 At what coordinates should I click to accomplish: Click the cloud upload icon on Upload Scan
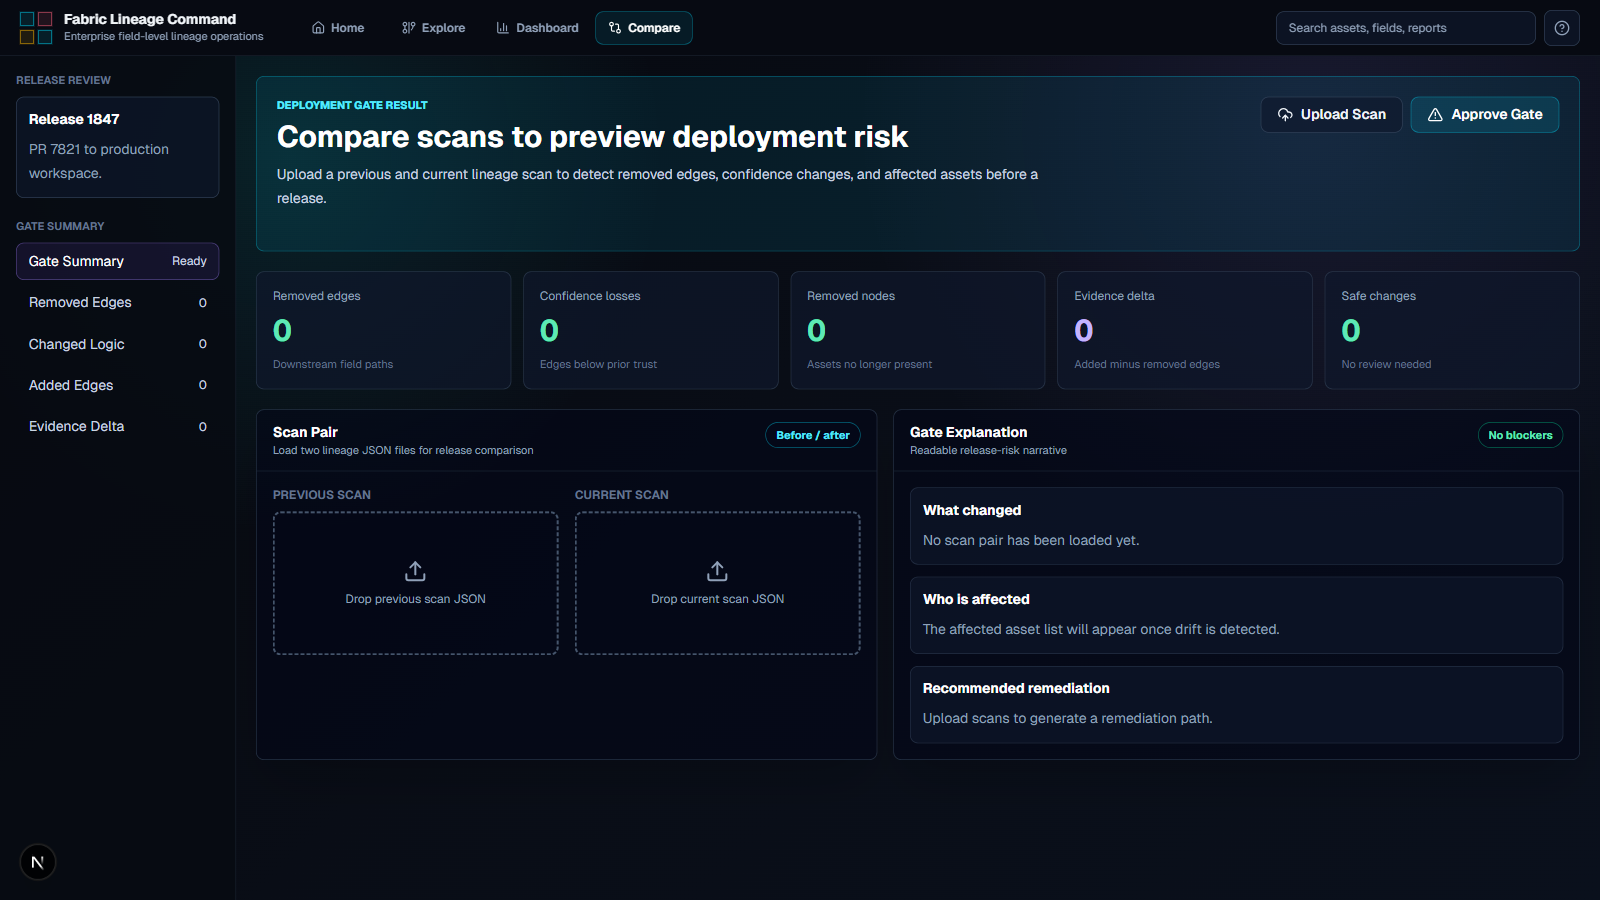tap(1285, 115)
